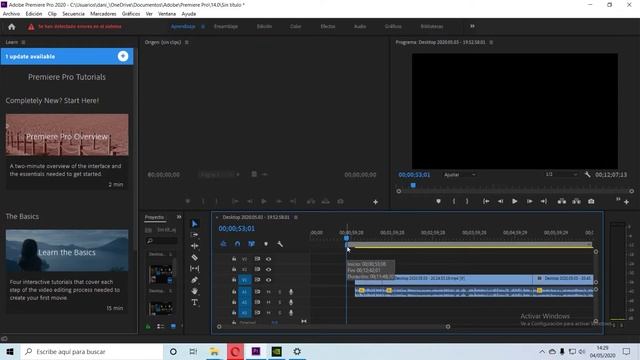This screenshot has width=640, height=360.
Task: Click the Proyecto panel tab
Action: pos(154,217)
